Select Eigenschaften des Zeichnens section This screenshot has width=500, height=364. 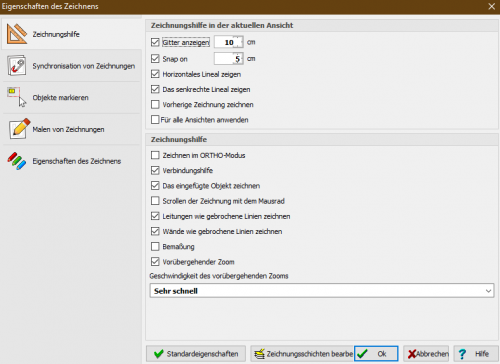pos(72,161)
